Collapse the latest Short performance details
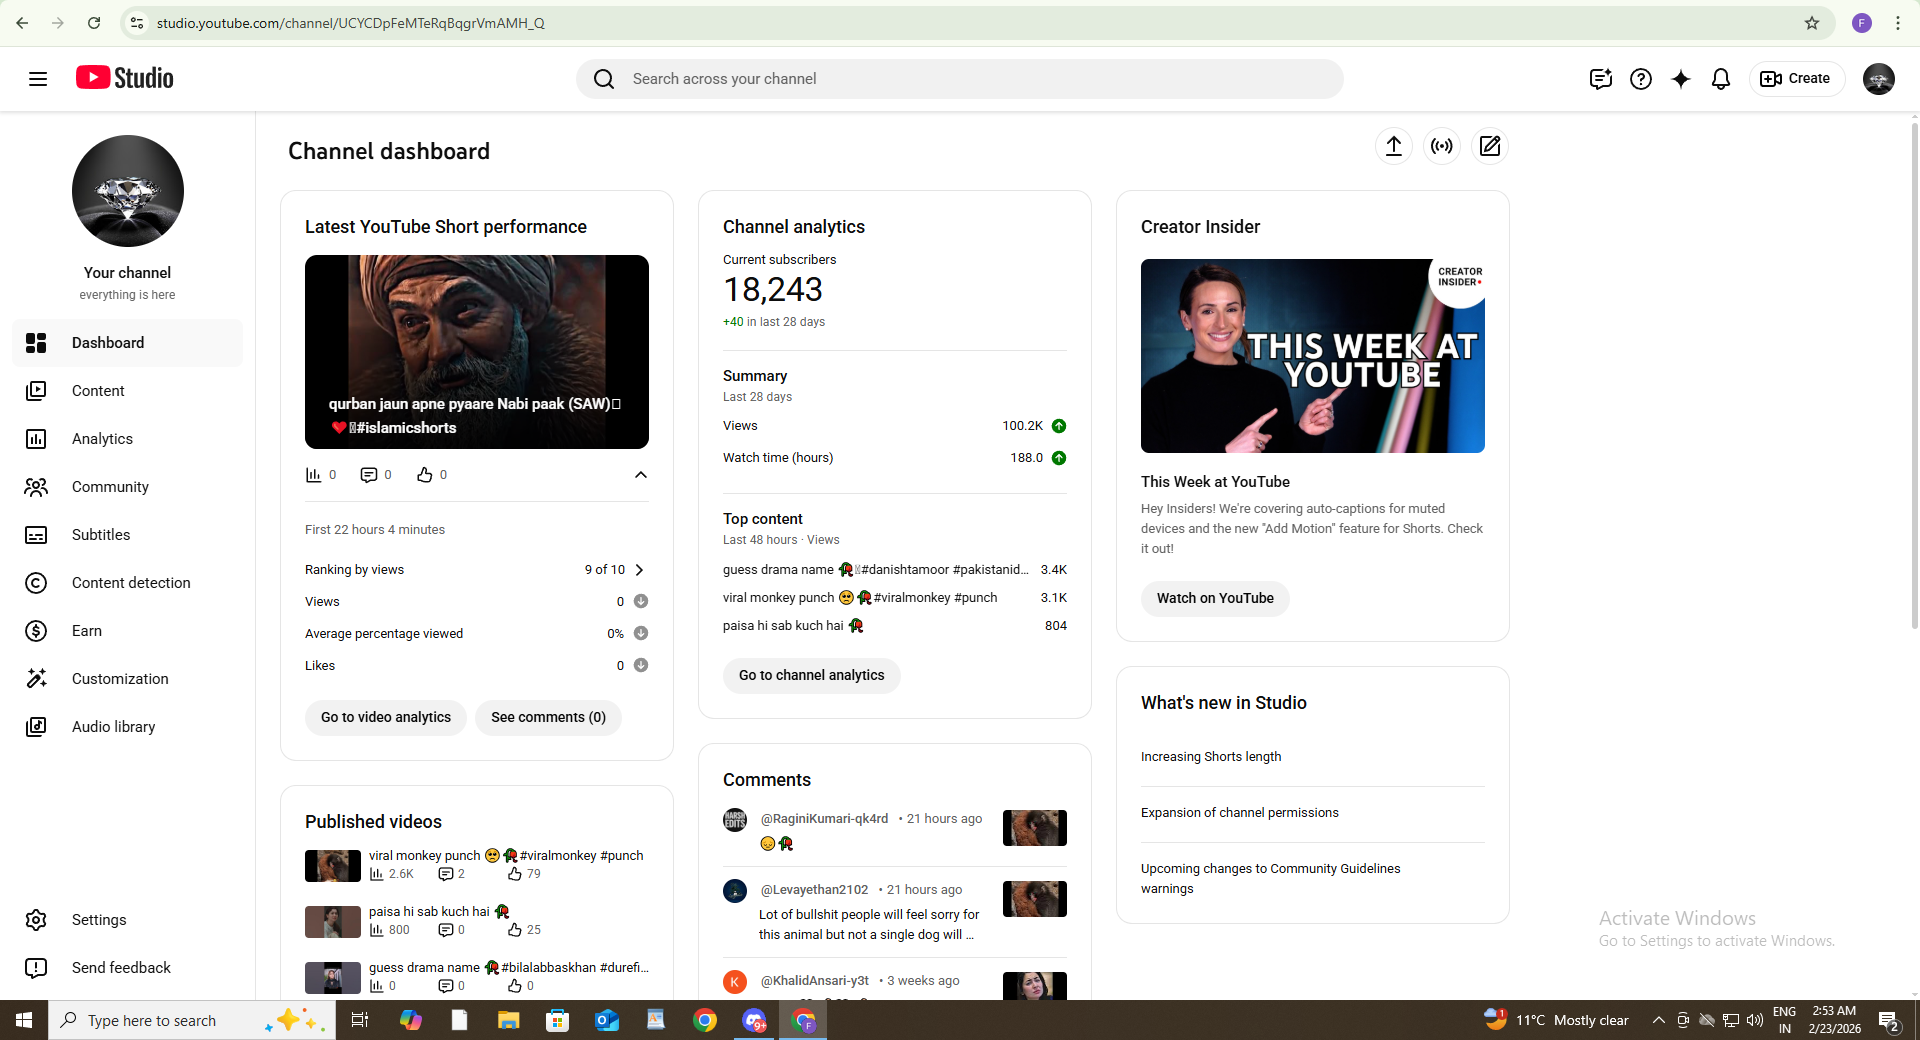Image resolution: width=1920 pixels, height=1040 pixels. coord(640,475)
